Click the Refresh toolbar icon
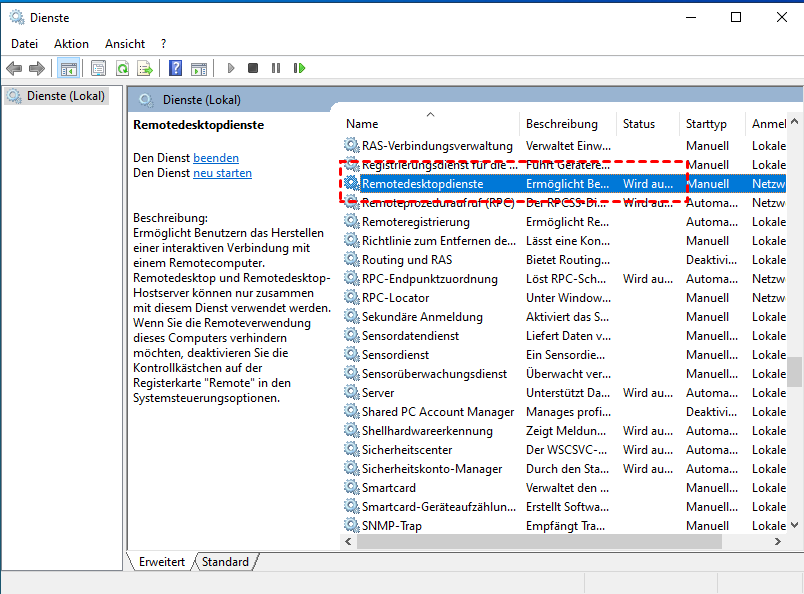The image size is (804, 594). pyautogui.click(x=122, y=68)
